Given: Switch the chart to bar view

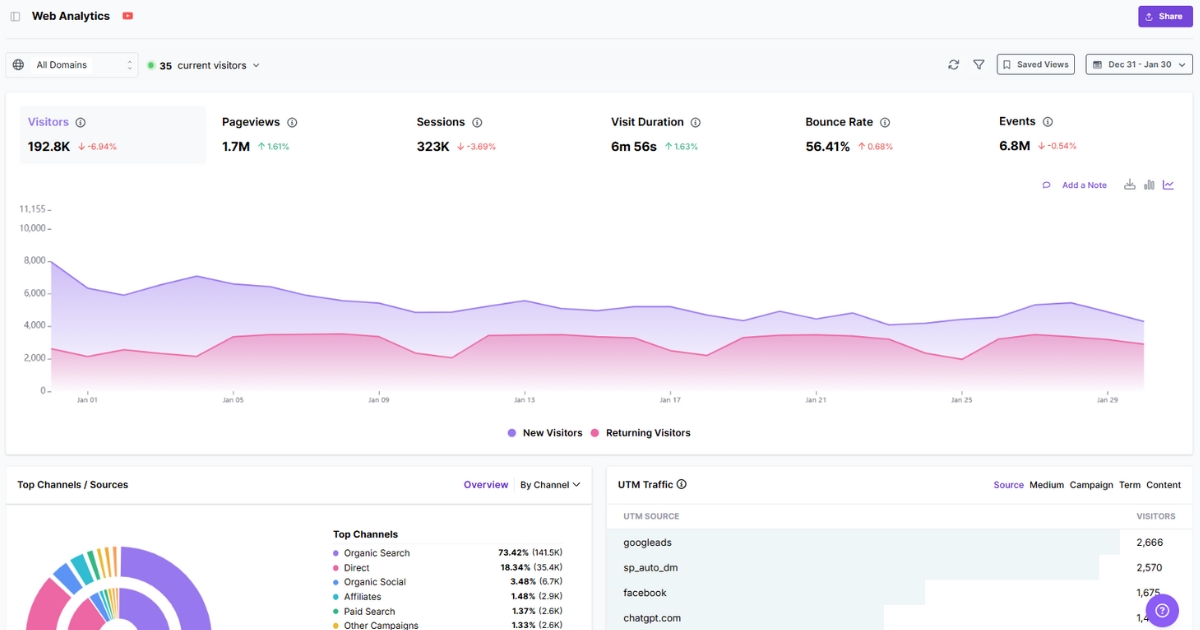Looking at the screenshot, I should (1148, 184).
